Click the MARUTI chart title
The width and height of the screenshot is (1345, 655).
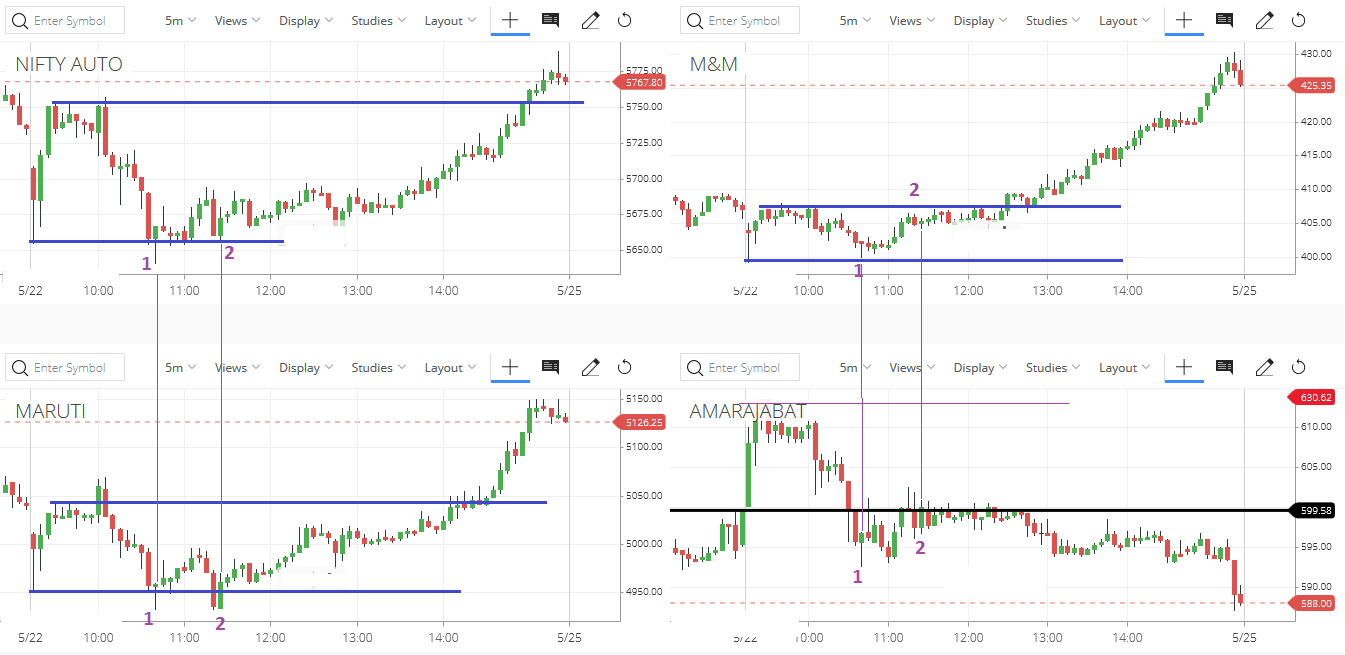[50, 411]
